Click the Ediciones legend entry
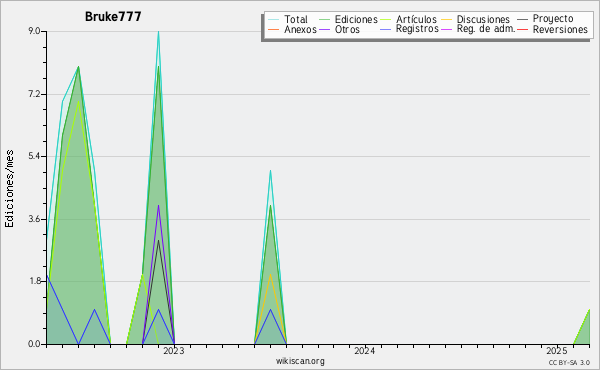The height and width of the screenshot is (370, 600). 348,19
